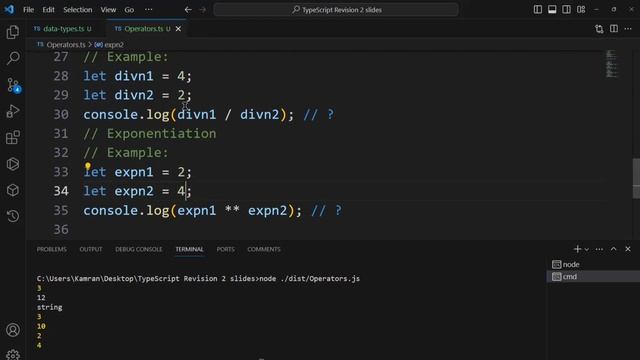
Task: Click Operators.ts in the breadcrumb
Action: [x=66, y=44]
